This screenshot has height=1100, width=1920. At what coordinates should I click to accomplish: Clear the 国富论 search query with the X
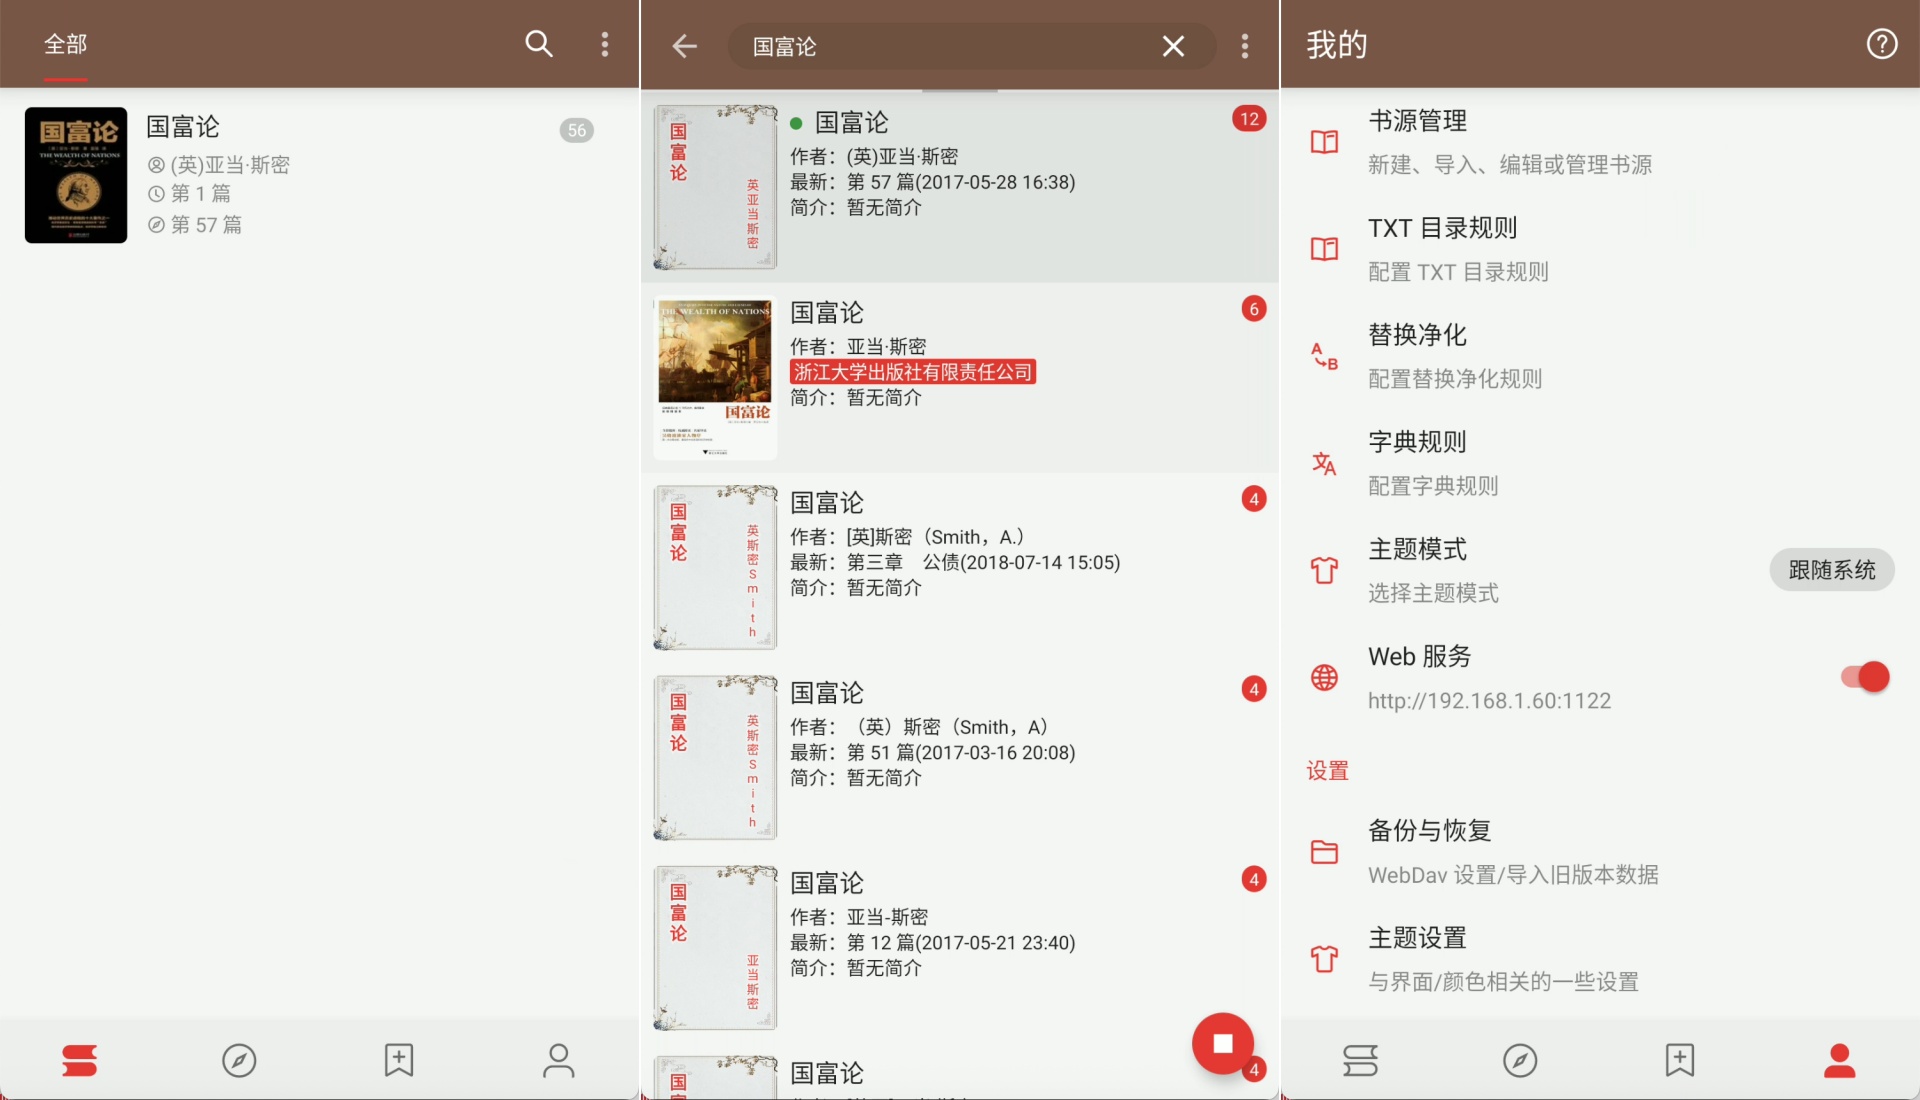(x=1172, y=45)
